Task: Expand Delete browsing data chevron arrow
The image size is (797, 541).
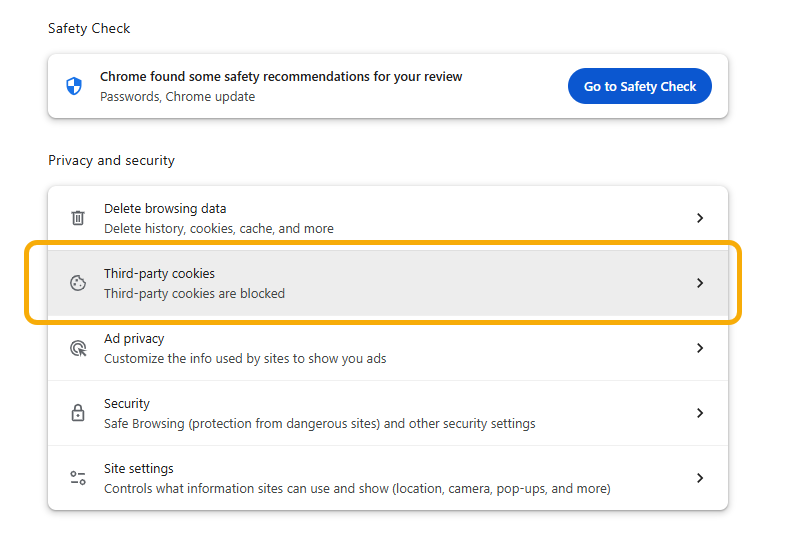Action: [x=700, y=218]
